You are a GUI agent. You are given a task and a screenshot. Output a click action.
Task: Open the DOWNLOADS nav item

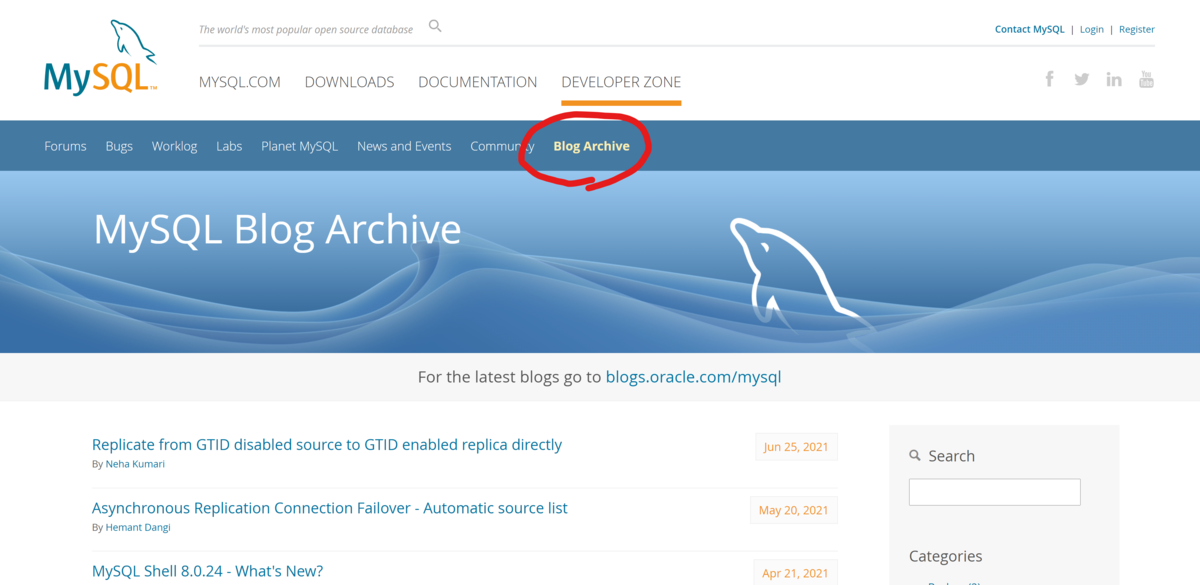coord(349,82)
